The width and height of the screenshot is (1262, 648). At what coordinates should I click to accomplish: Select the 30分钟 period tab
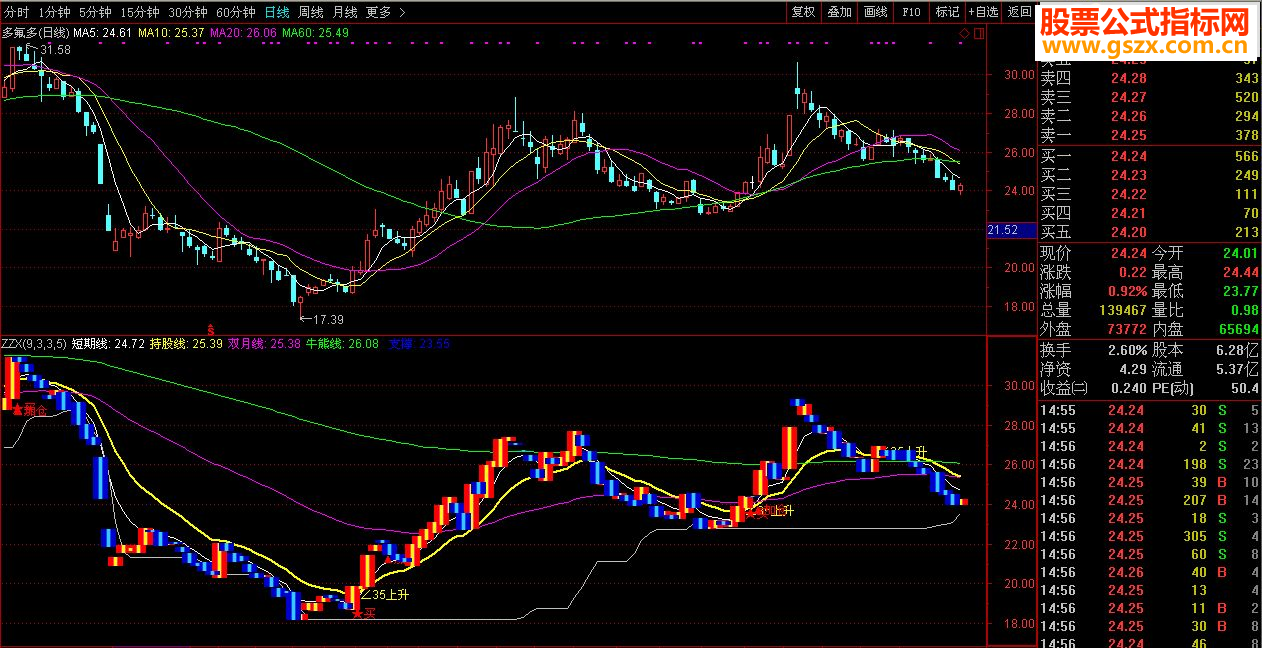pyautogui.click(x=187, y=12)
